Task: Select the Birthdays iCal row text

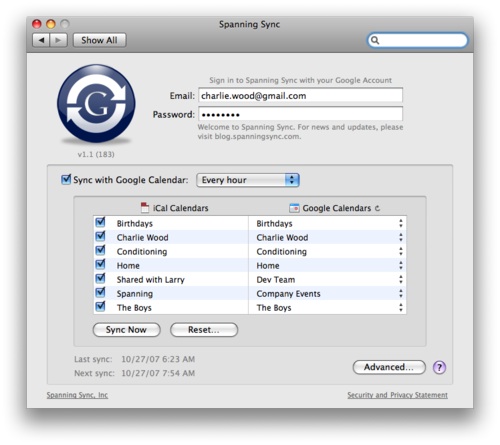Action: pos(135,224)
